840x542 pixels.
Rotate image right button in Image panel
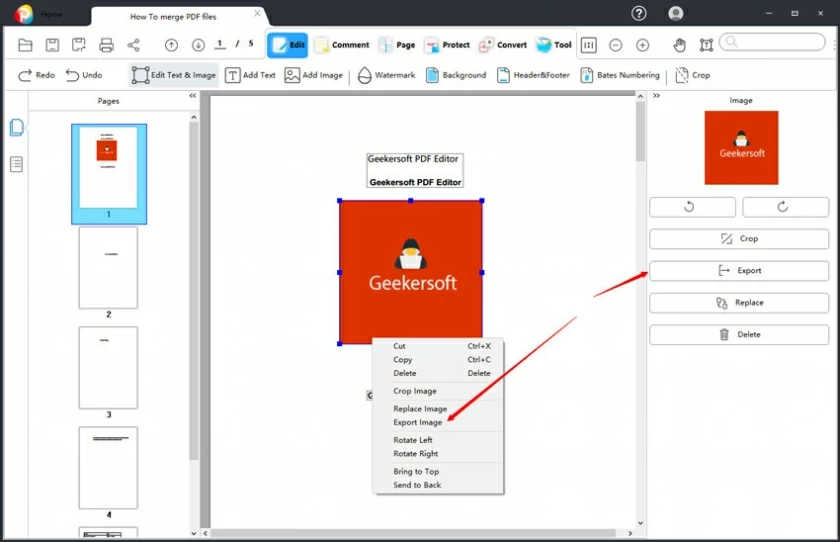point(785,207)
